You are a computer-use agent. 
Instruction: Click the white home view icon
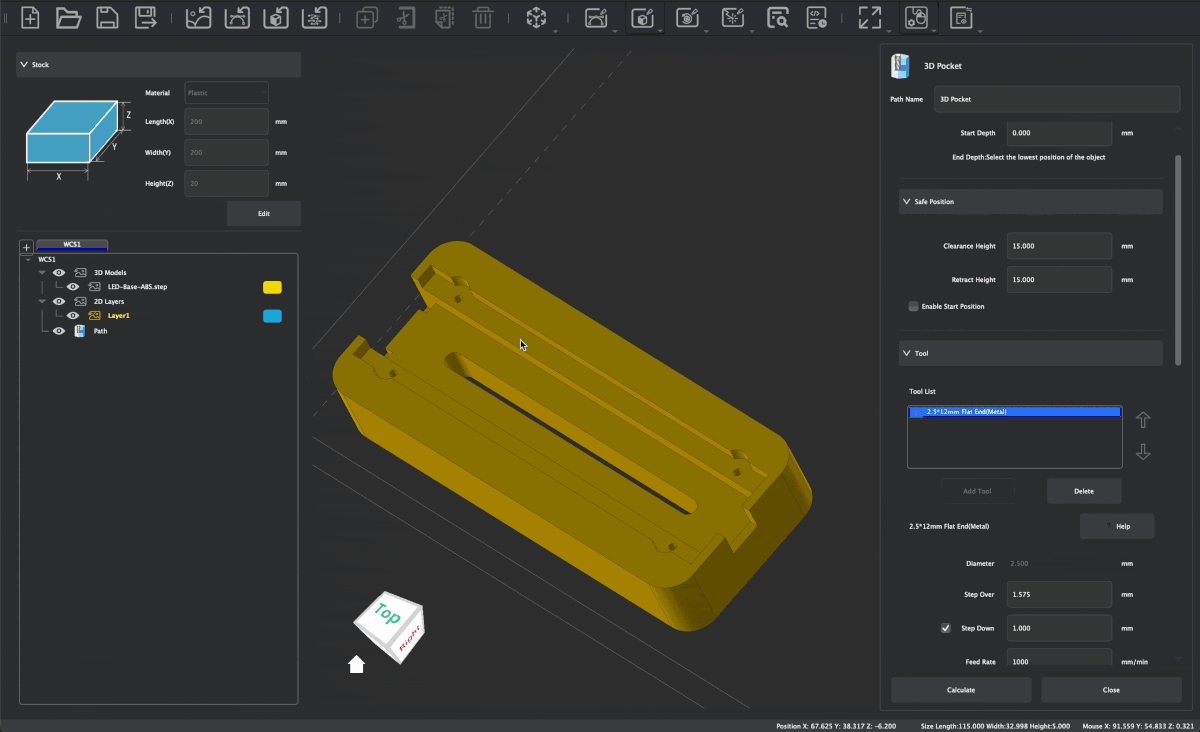coord(356,665)
